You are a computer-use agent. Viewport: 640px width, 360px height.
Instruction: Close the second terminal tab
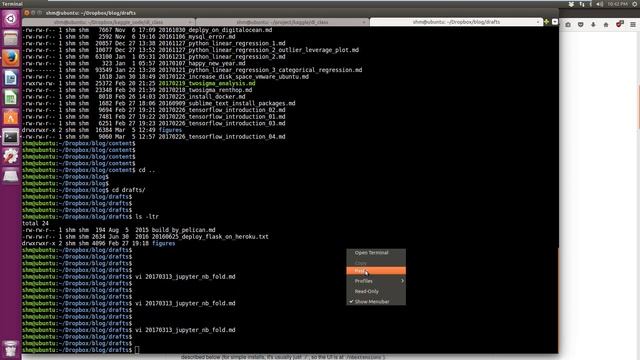(x=364, y=22)
